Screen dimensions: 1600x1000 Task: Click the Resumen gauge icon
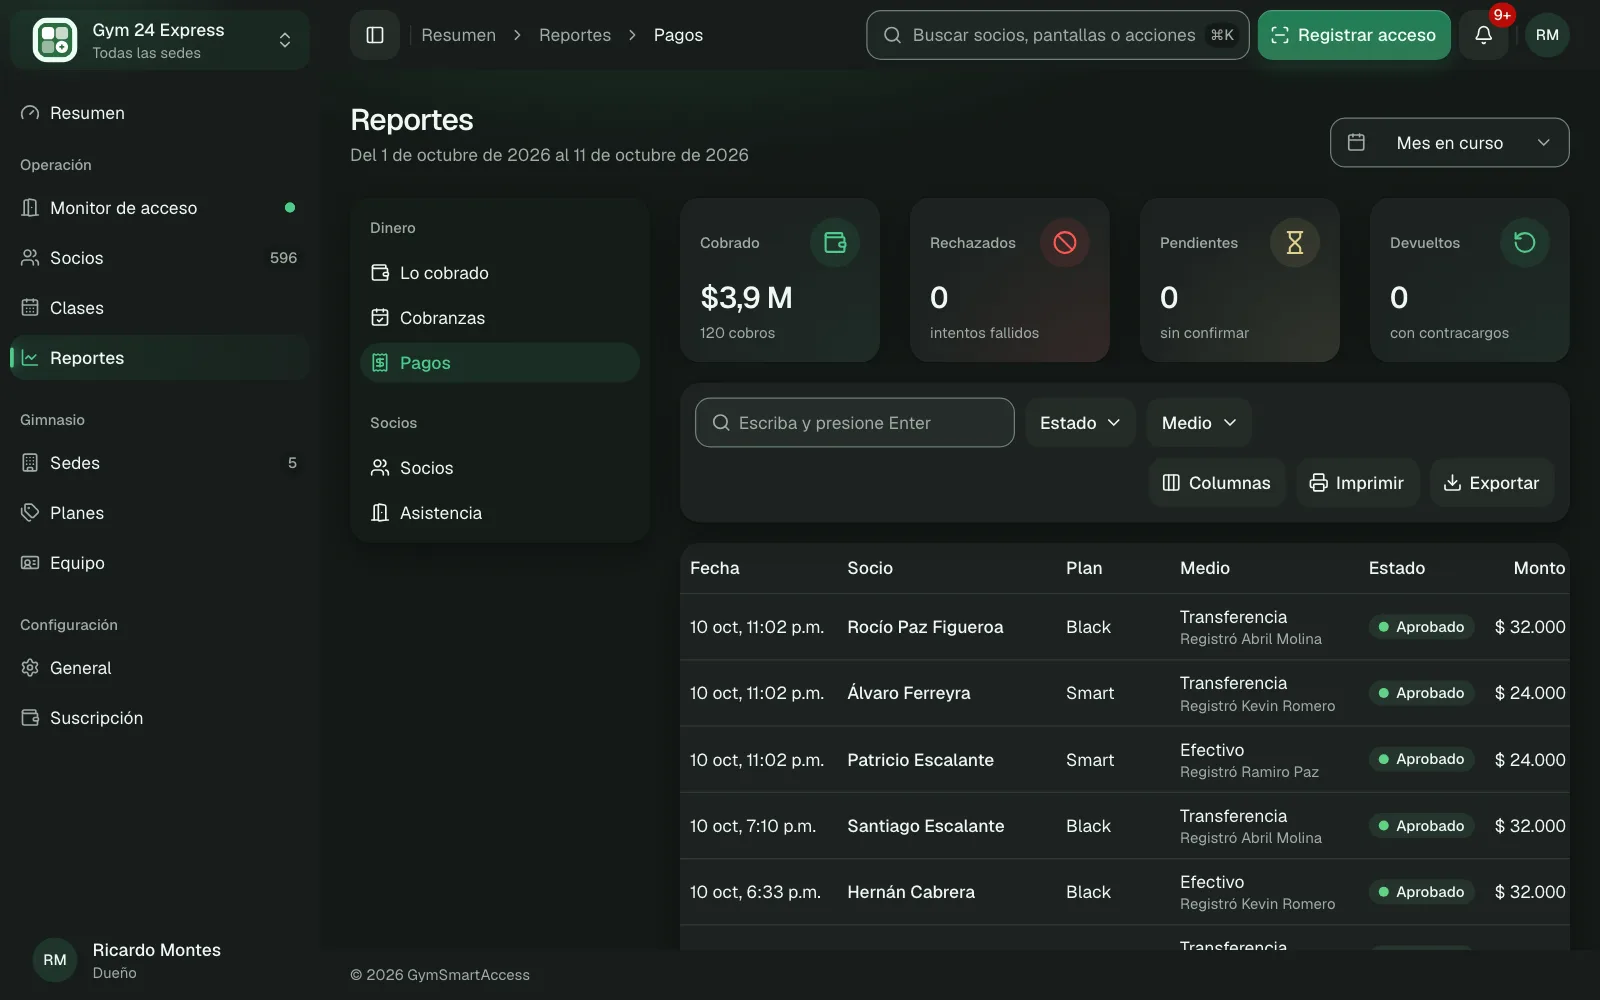(x=30, y=113)
